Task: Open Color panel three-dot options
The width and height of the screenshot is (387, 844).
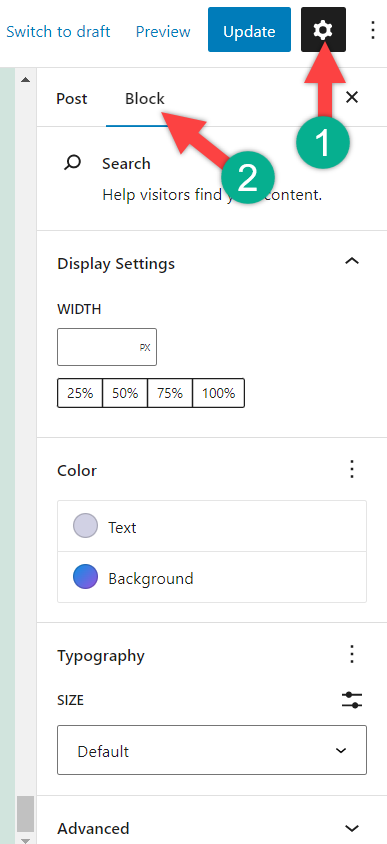Action: coord(352,469)
